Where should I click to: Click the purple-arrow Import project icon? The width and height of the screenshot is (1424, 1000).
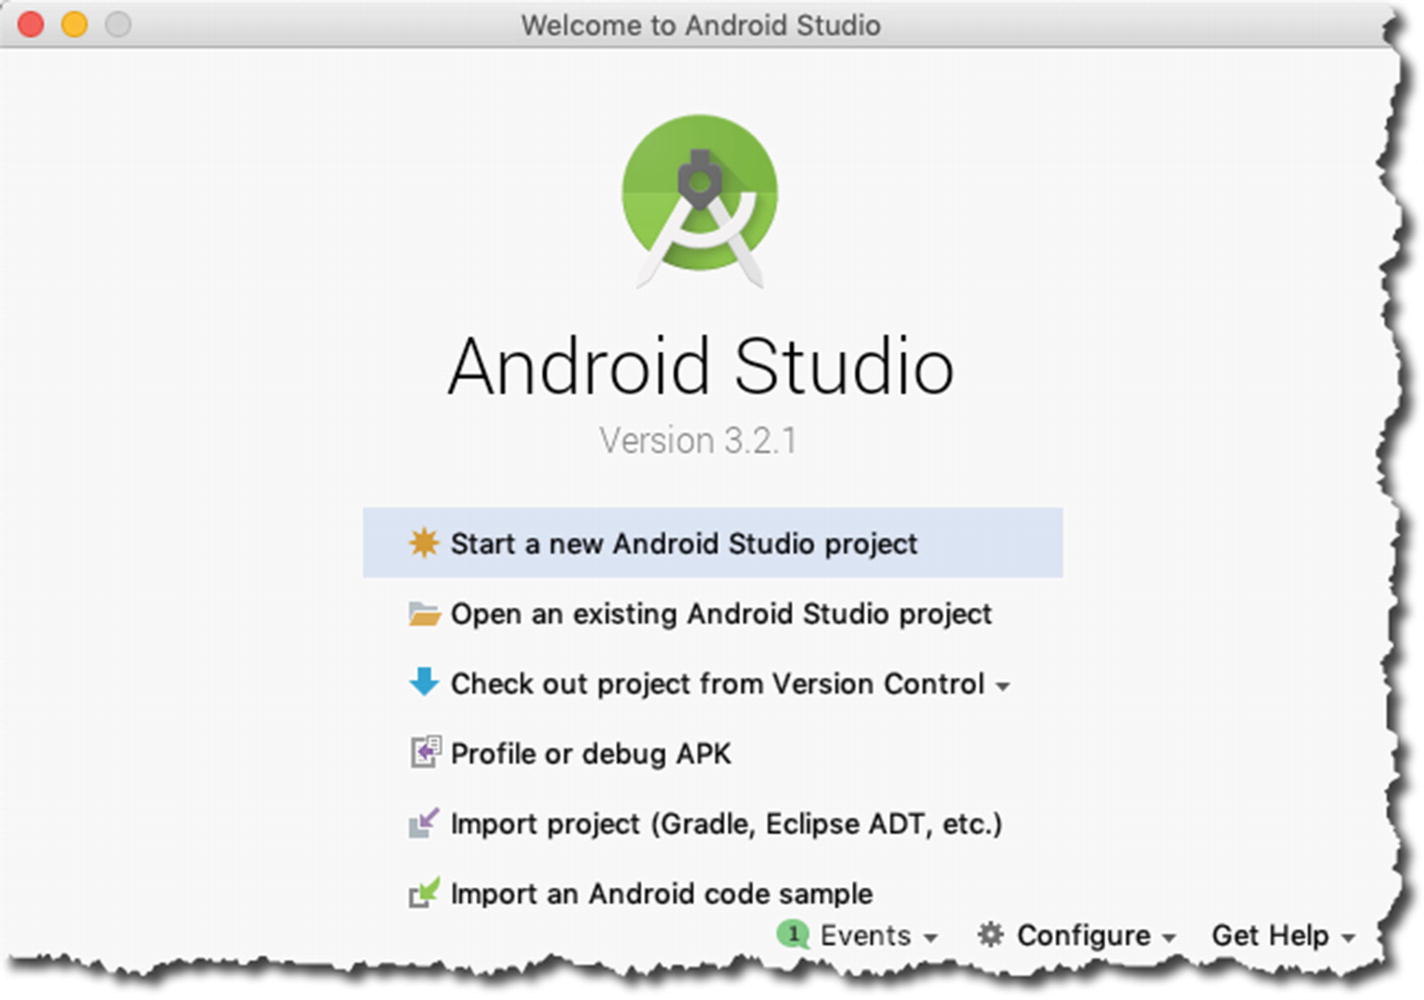(x=424, y=823)
